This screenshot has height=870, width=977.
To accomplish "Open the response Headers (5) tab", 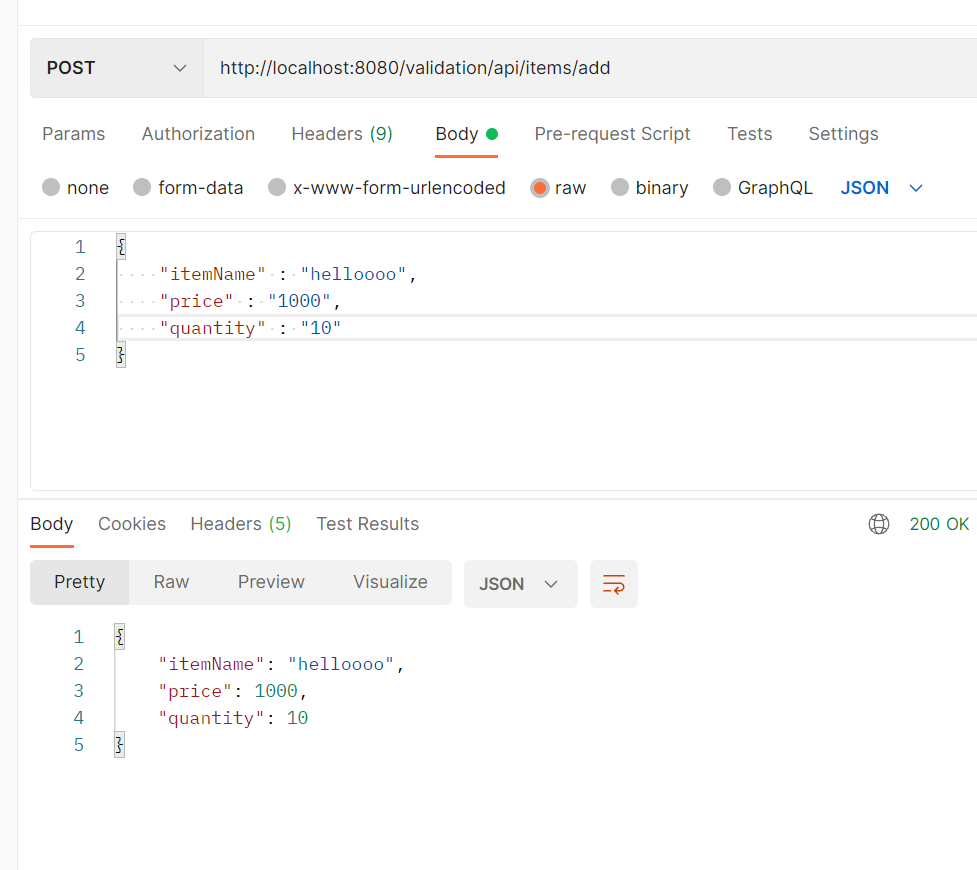I will (x=241, y=524).
